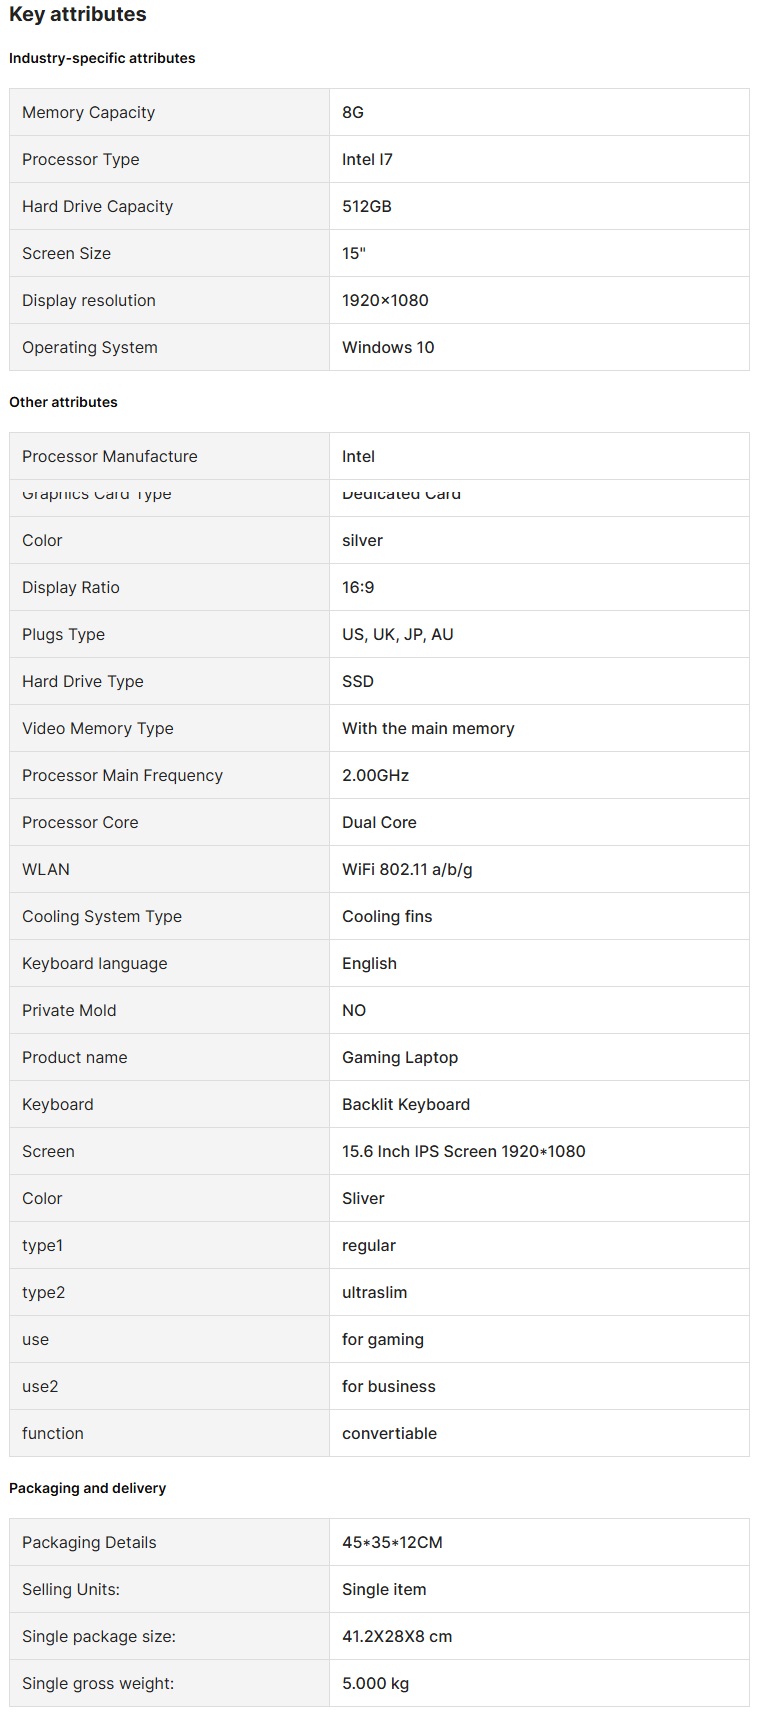The image size is (768, 1717).
Task: Click the Plugs Type value US, UK, JP, AU
Action: (x=398, y=634)
